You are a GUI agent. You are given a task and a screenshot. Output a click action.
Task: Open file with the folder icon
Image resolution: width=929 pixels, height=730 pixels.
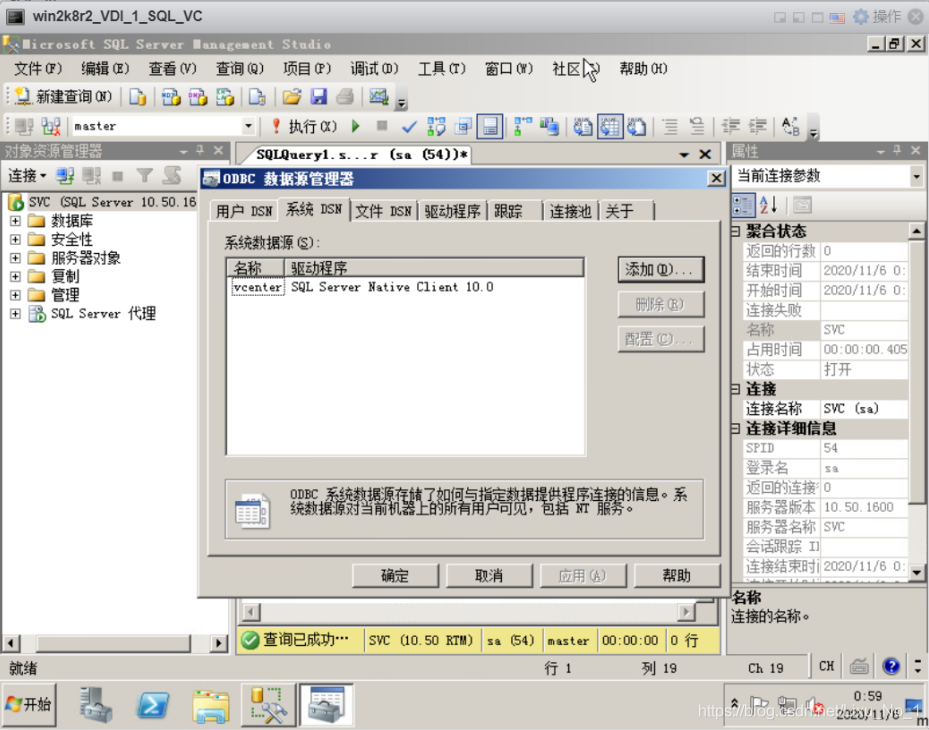click(291, 96)
